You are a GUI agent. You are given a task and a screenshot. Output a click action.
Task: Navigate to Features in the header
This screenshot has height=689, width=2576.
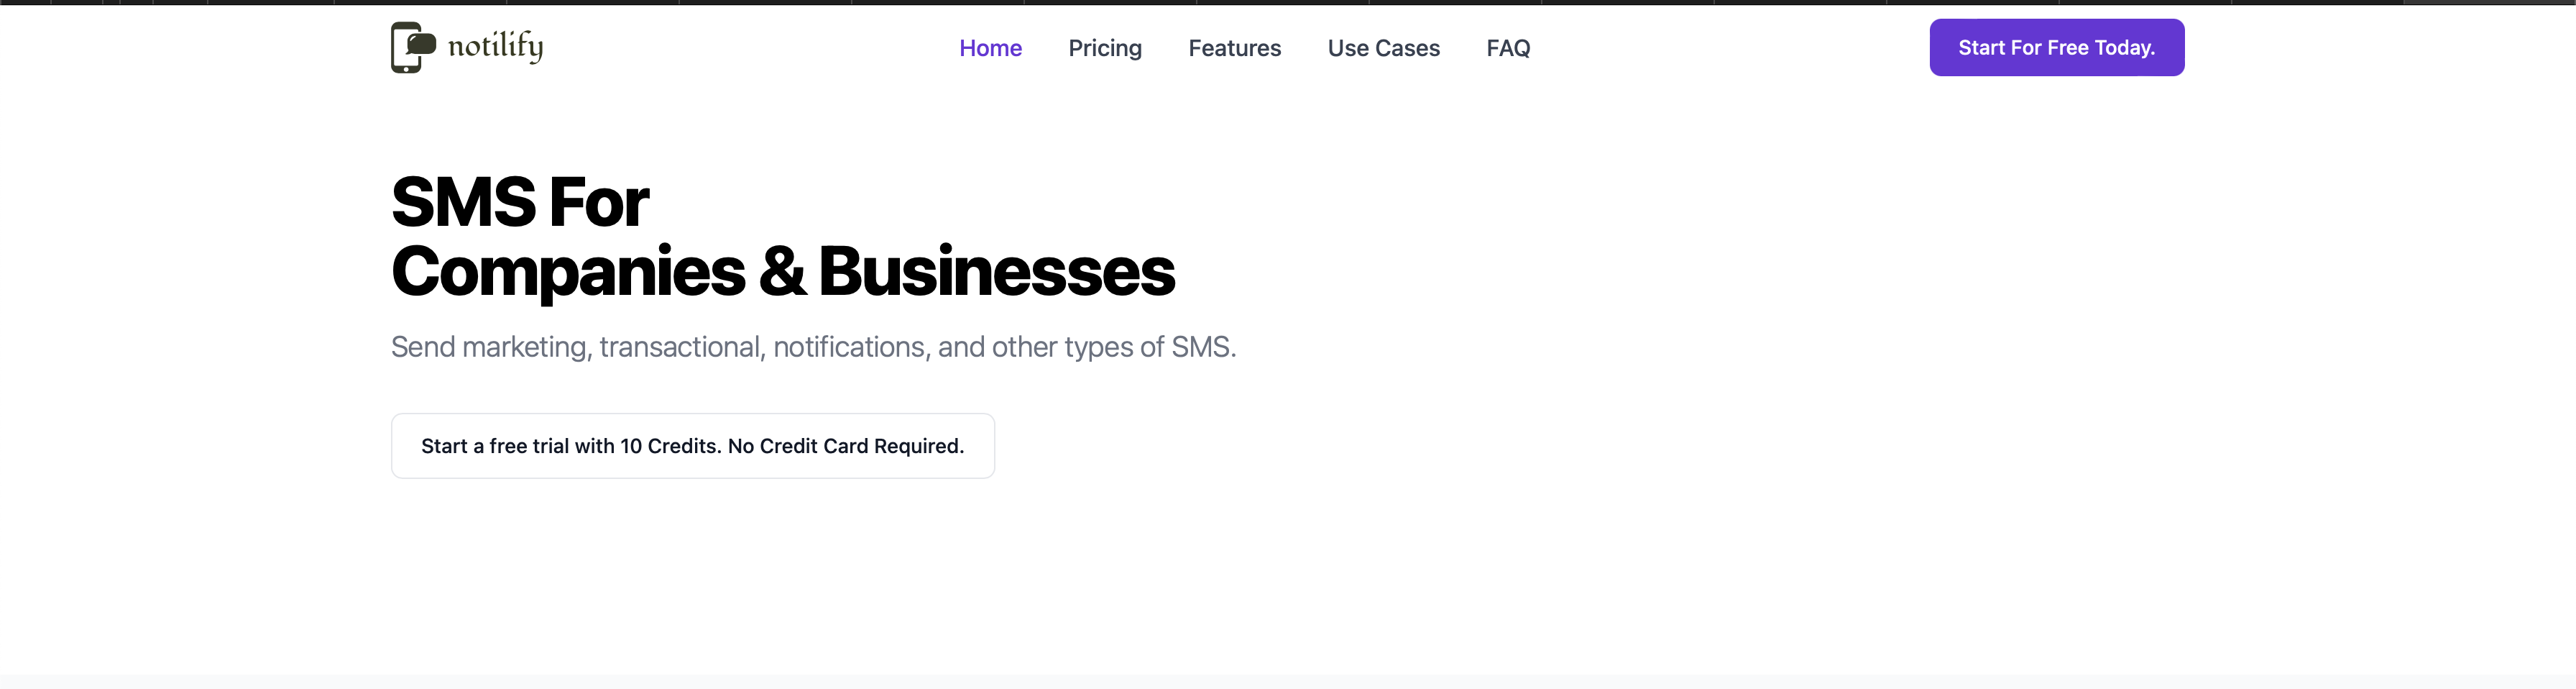pyautogui.click(x=1234, y=48)
